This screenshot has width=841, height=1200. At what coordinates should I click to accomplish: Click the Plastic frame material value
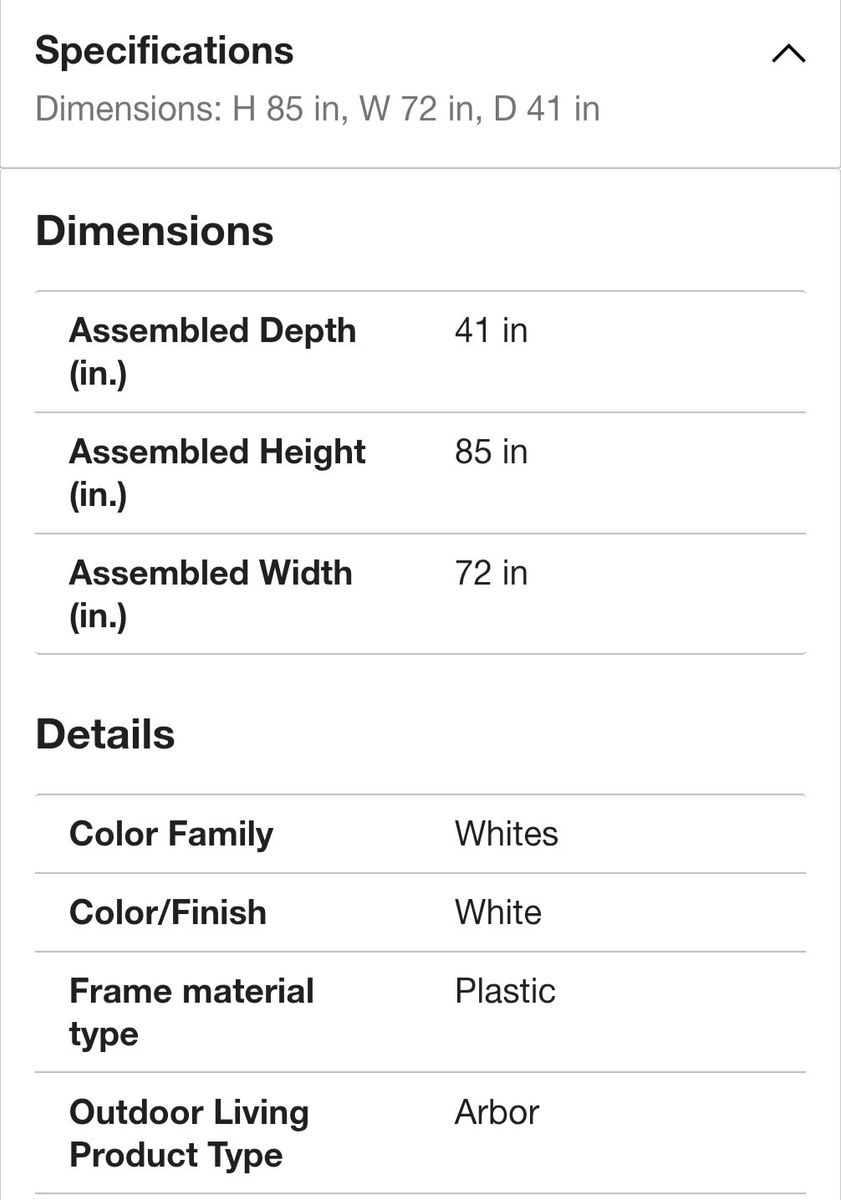point(505,991)
